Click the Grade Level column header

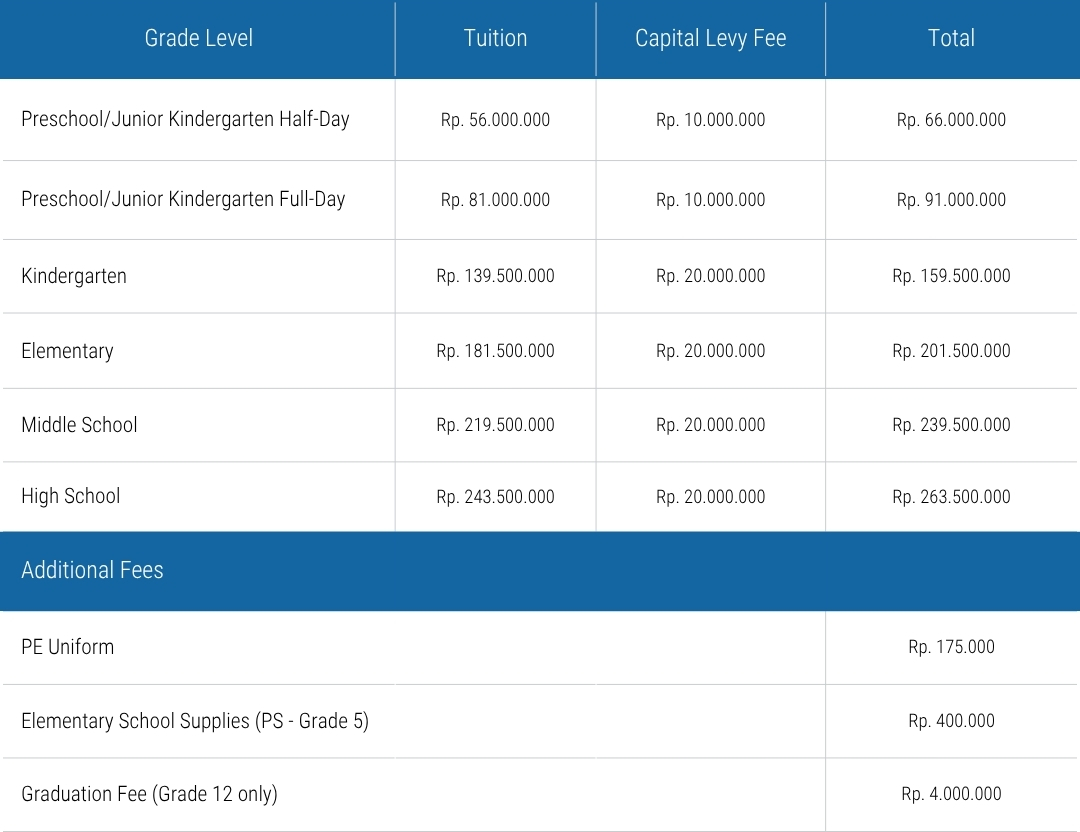(x=198, y=38)
